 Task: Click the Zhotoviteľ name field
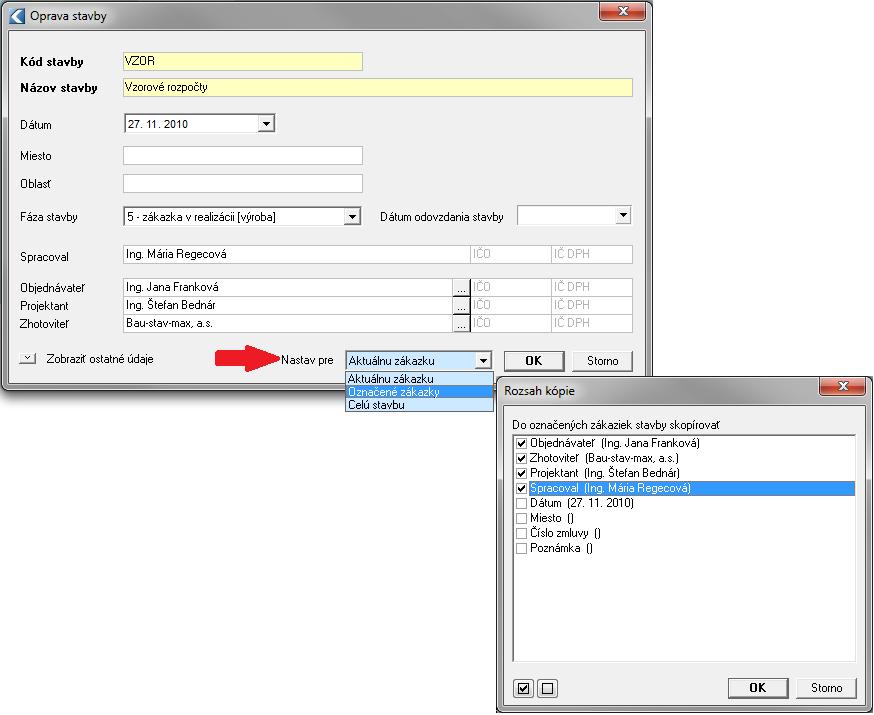[288, 323]
